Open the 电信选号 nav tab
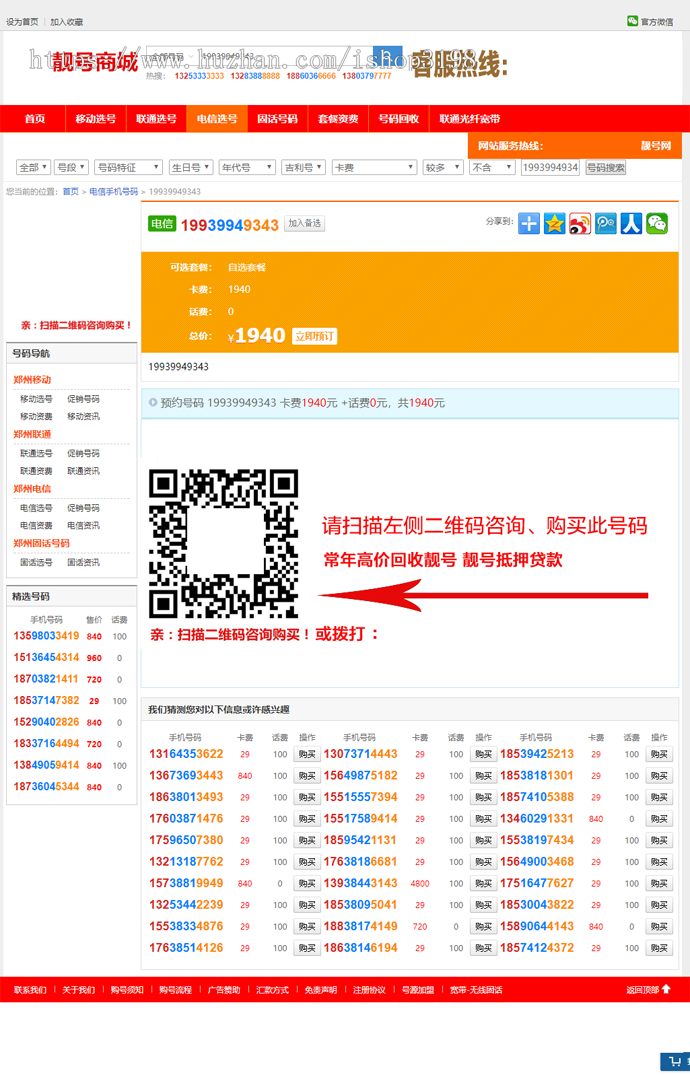 tap(217, 119)
